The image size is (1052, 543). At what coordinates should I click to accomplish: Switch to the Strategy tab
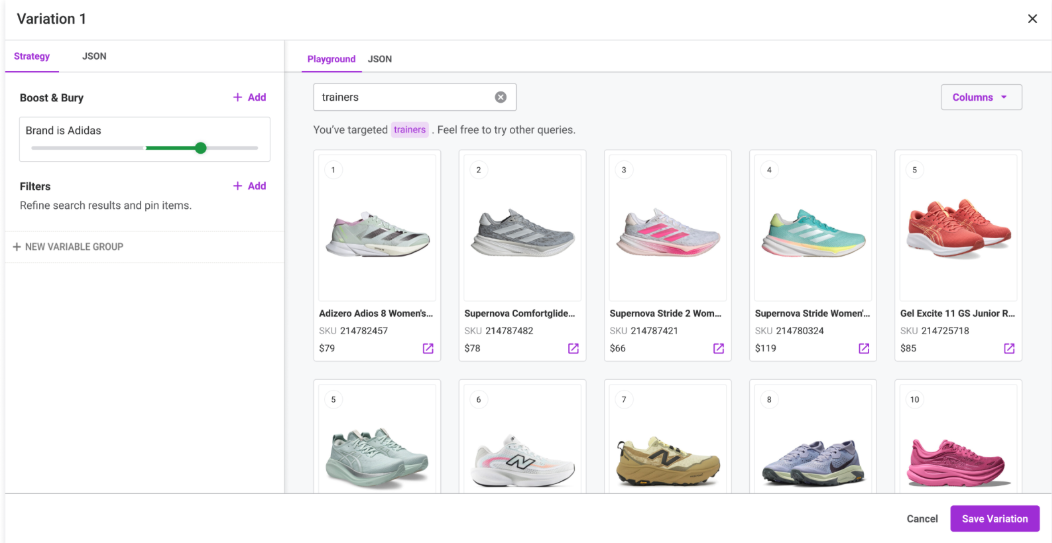coord(32,56)
